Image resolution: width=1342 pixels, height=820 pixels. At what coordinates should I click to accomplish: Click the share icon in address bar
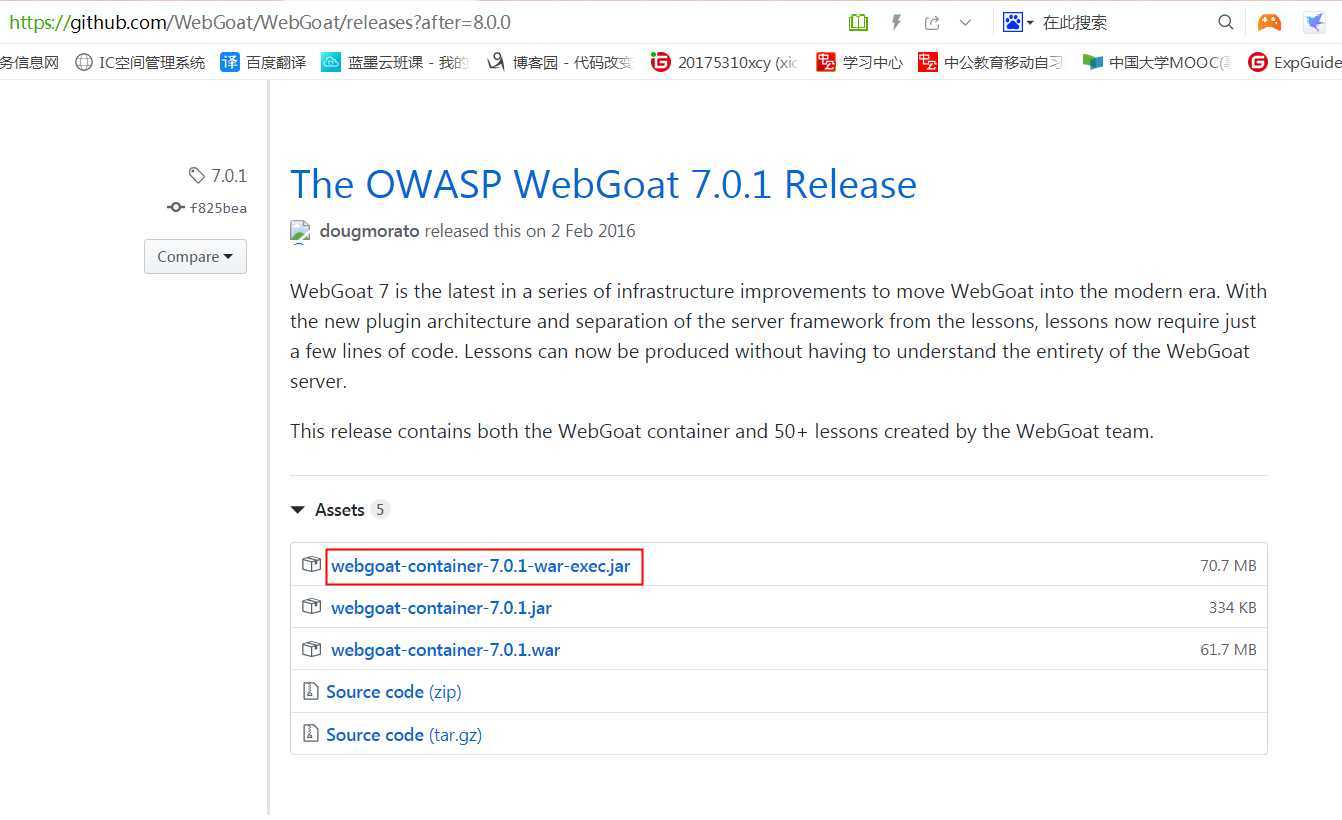(932, 22)
